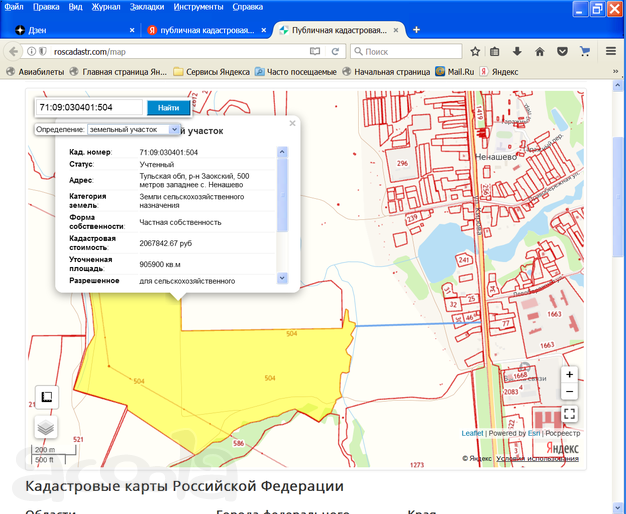
Task: Open the Firefox hamburger menu
Action: [610, 52]
